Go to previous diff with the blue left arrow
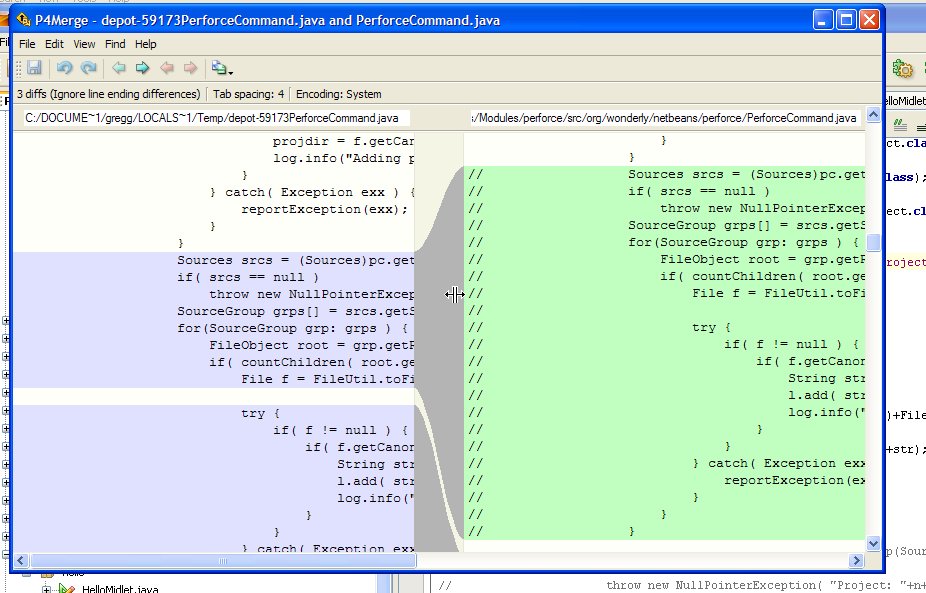The height and width of the screenshot is (593, 926). (119, 68)
